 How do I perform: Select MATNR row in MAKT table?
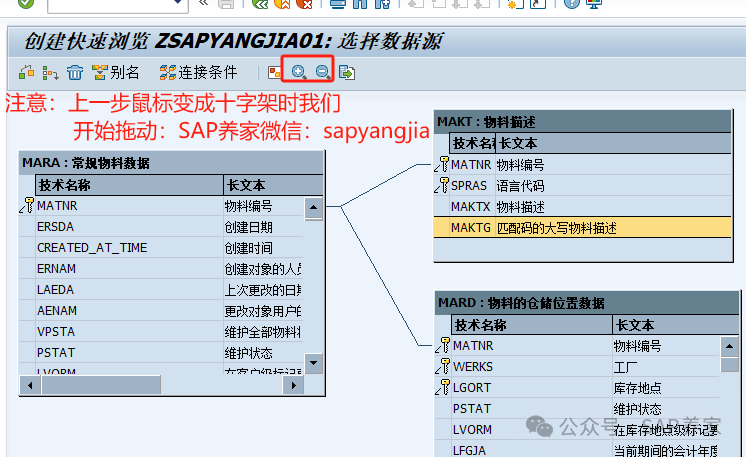(x=583, y=165)
